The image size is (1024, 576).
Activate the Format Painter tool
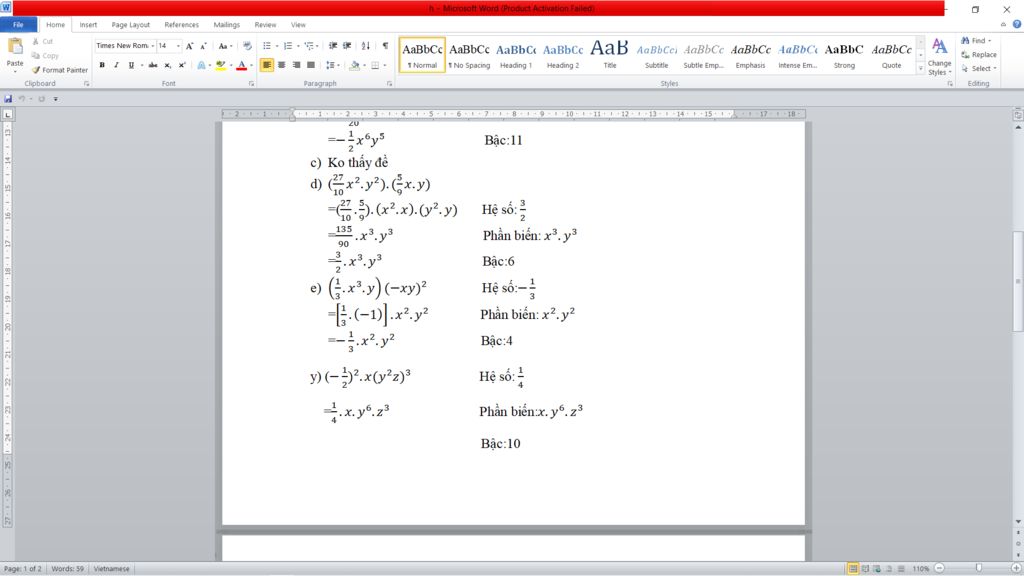59,70
